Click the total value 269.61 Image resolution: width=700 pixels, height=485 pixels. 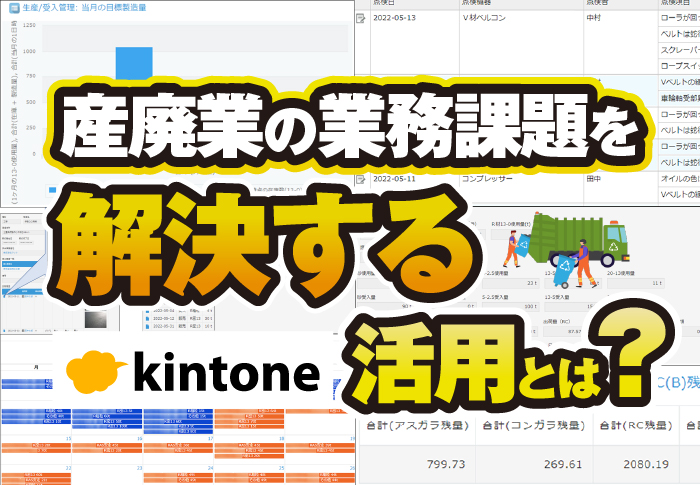(563, 464)
